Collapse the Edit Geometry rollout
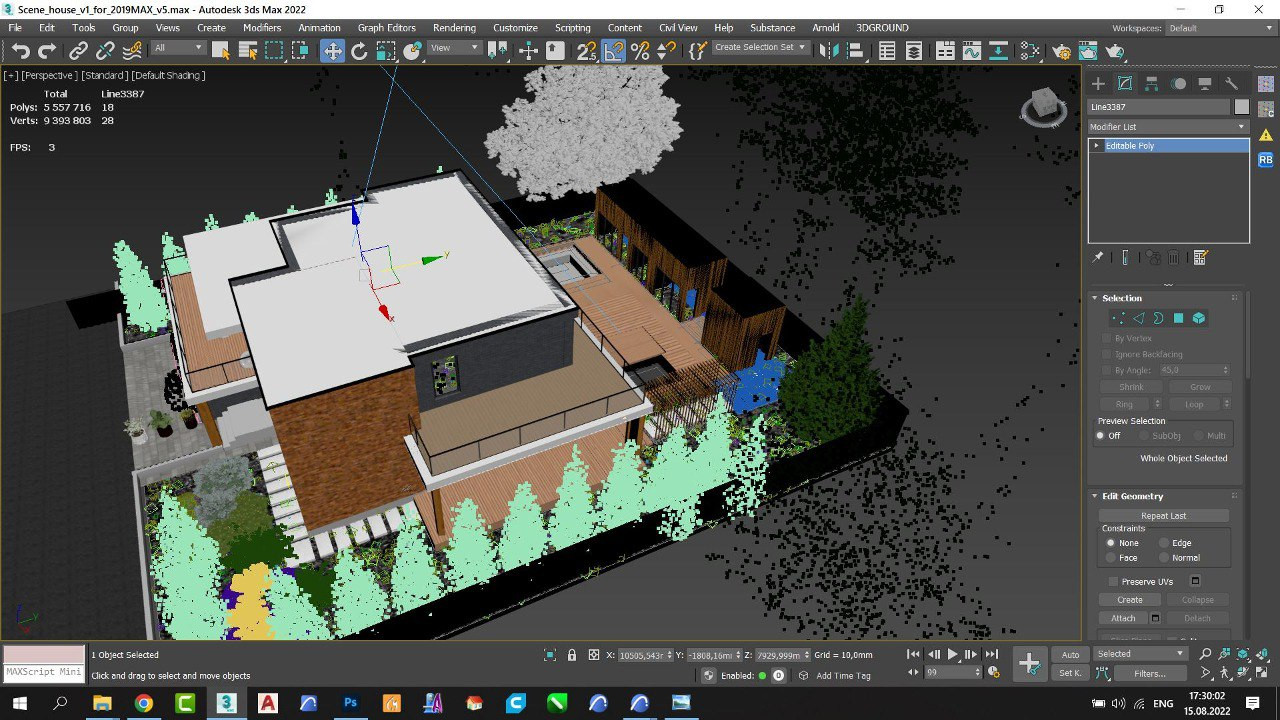This screenshot has height=720, width=1280. (1132, 496)
